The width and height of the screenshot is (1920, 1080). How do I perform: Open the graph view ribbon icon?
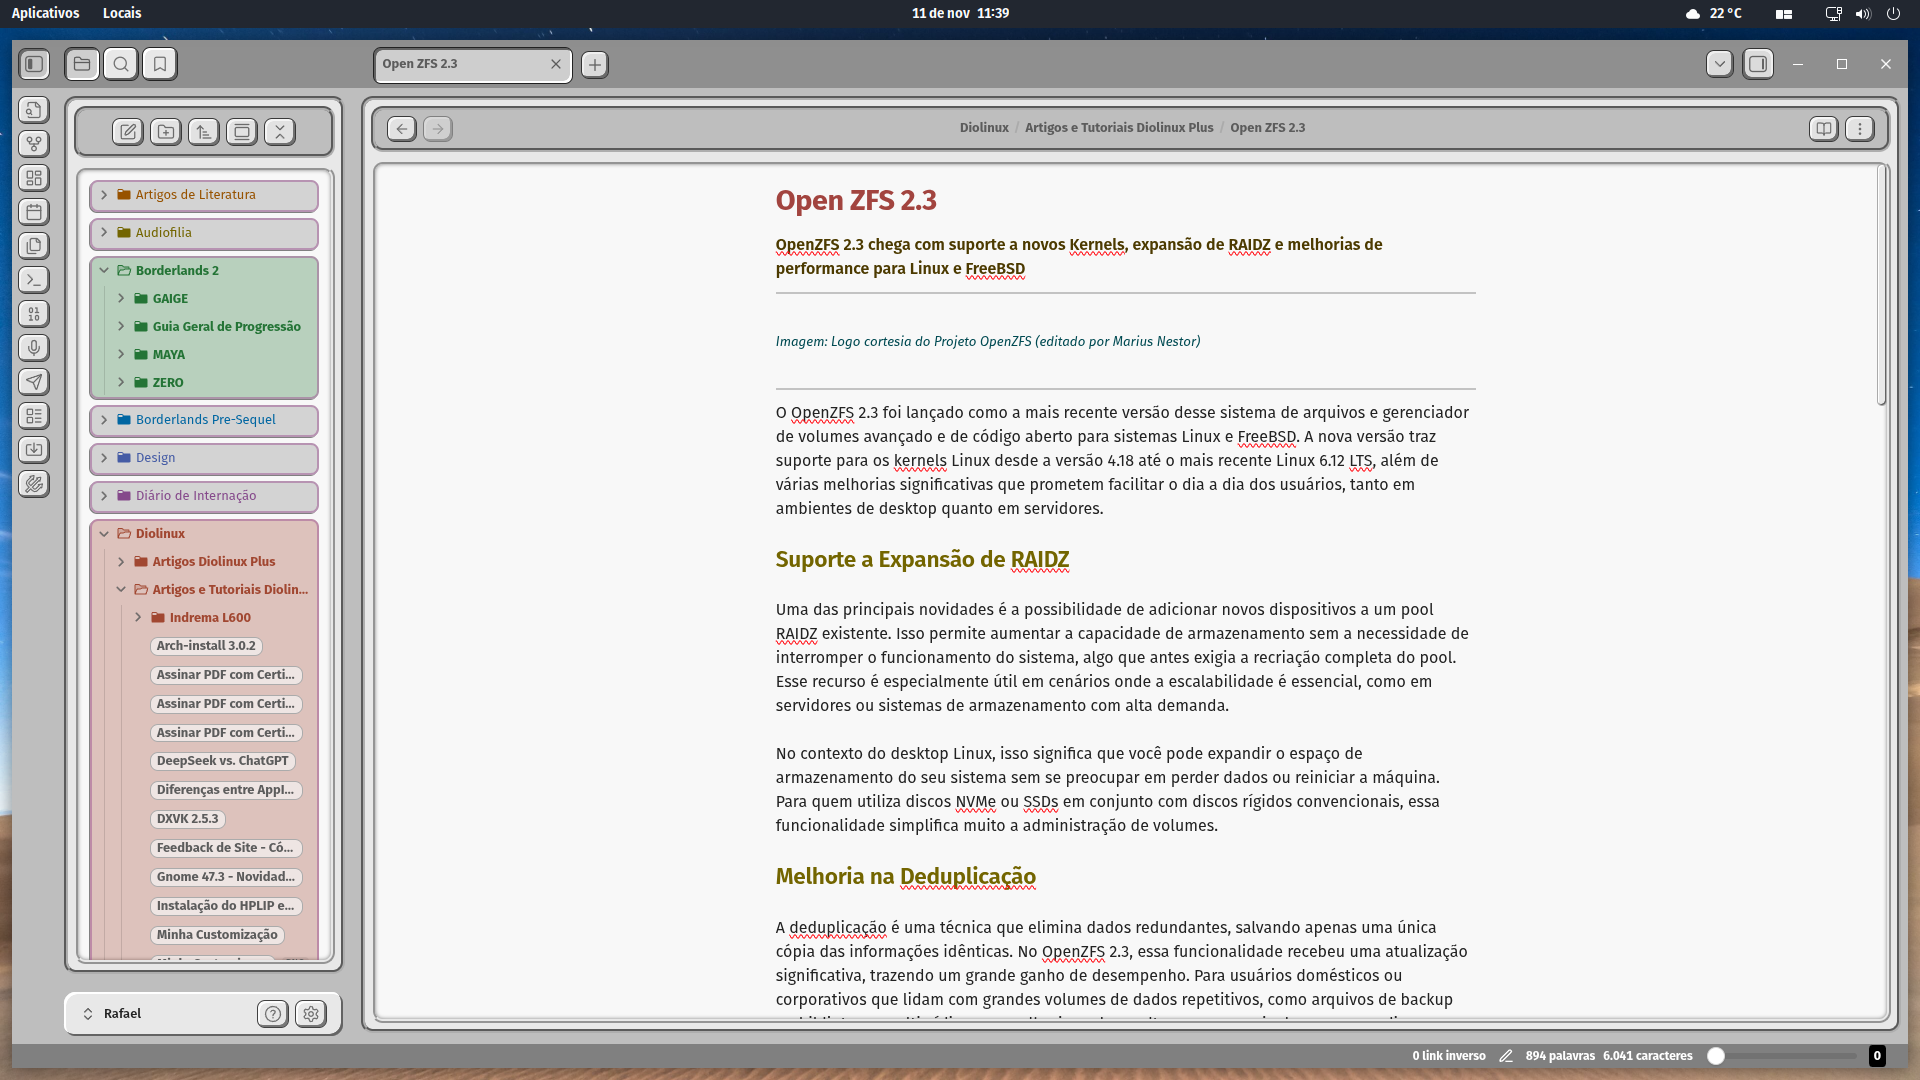click(34, 144)
